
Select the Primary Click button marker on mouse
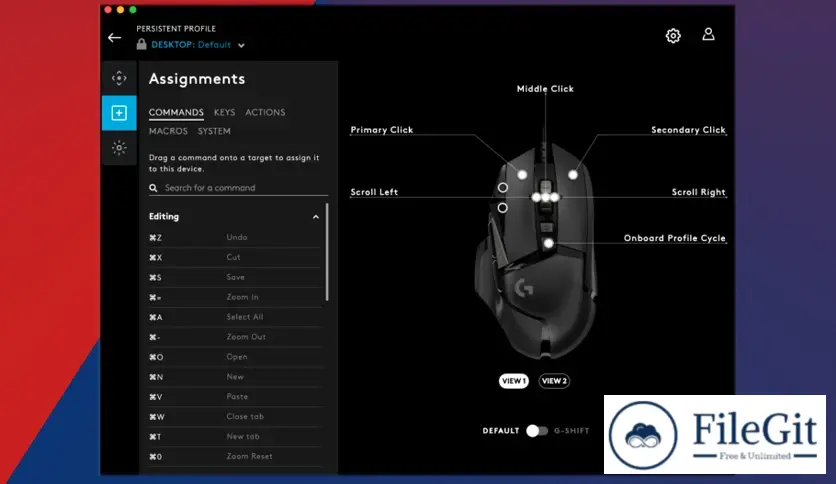(522, 175)
